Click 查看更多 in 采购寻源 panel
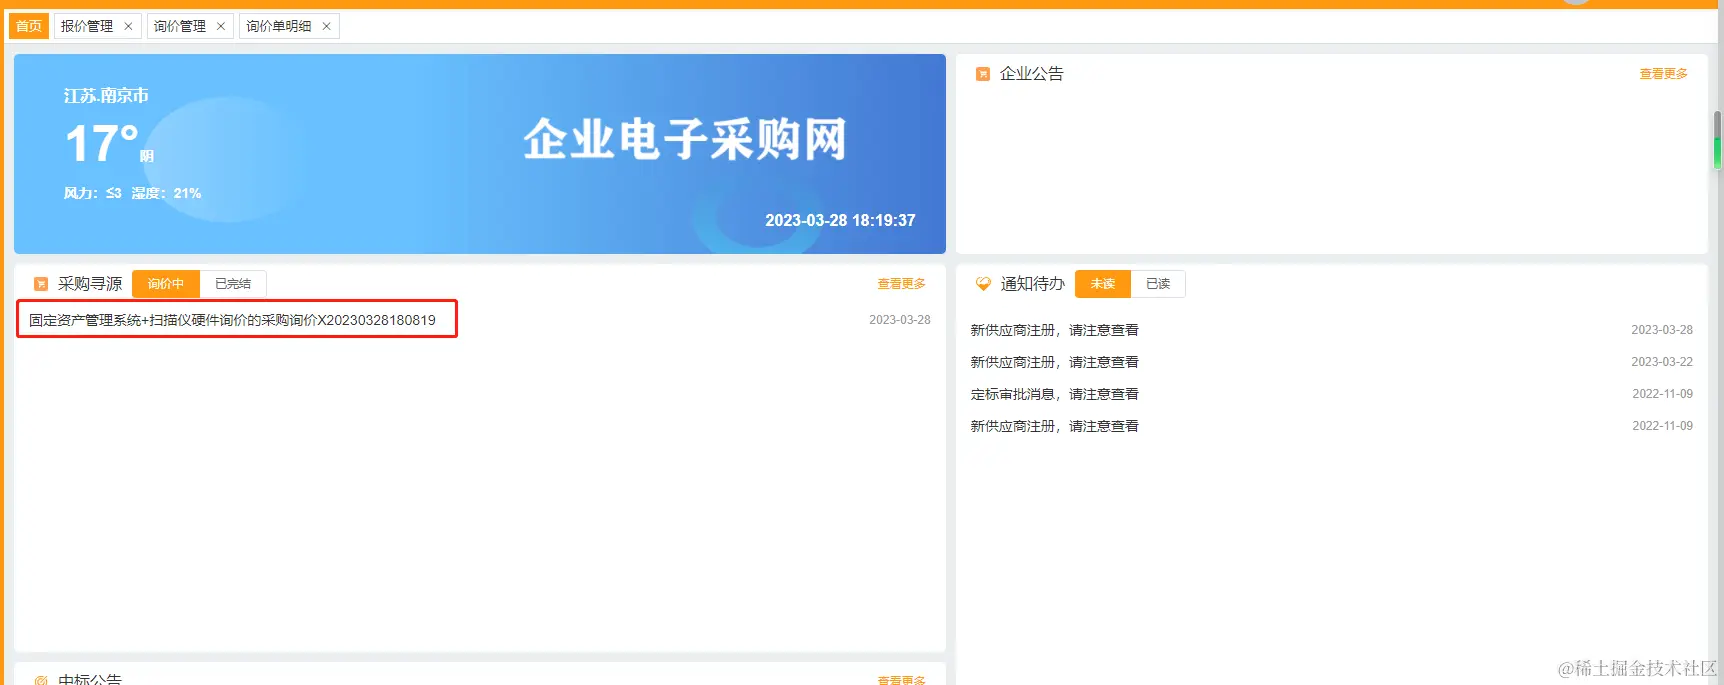Screen dimensions: 1724x685 coord(901,284)
